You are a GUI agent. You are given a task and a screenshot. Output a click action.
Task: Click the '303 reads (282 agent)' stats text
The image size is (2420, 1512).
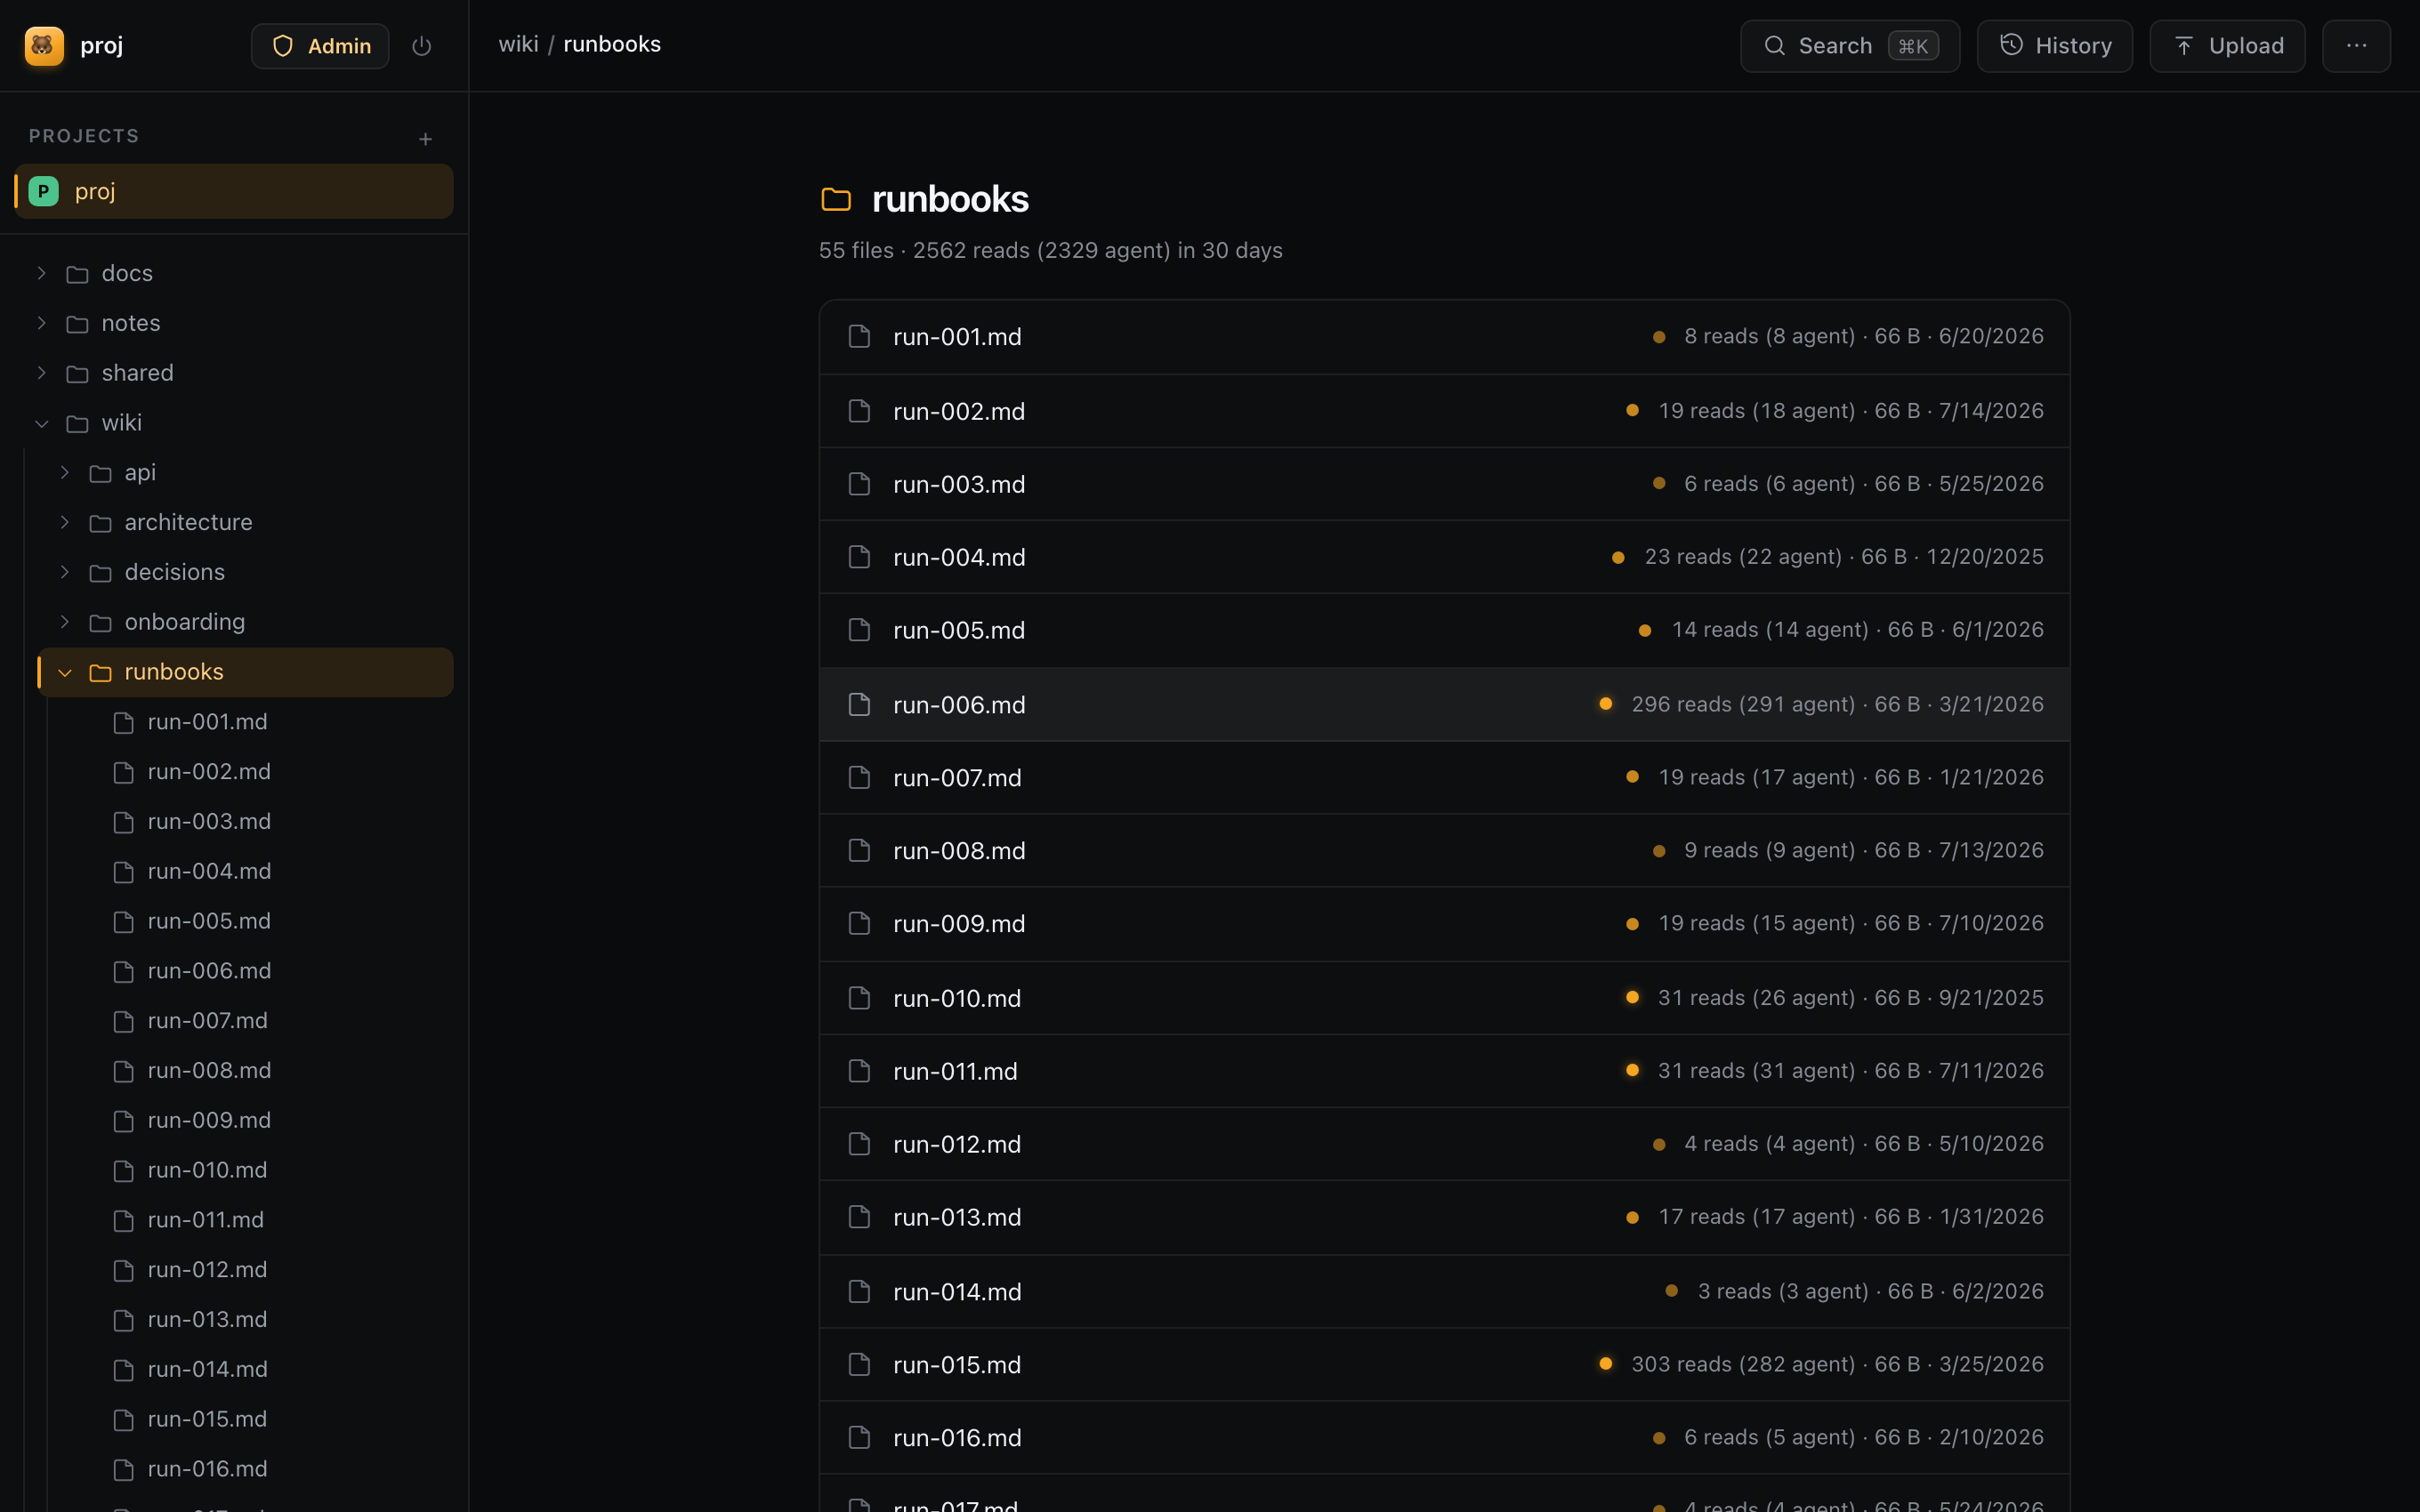1743,1364
